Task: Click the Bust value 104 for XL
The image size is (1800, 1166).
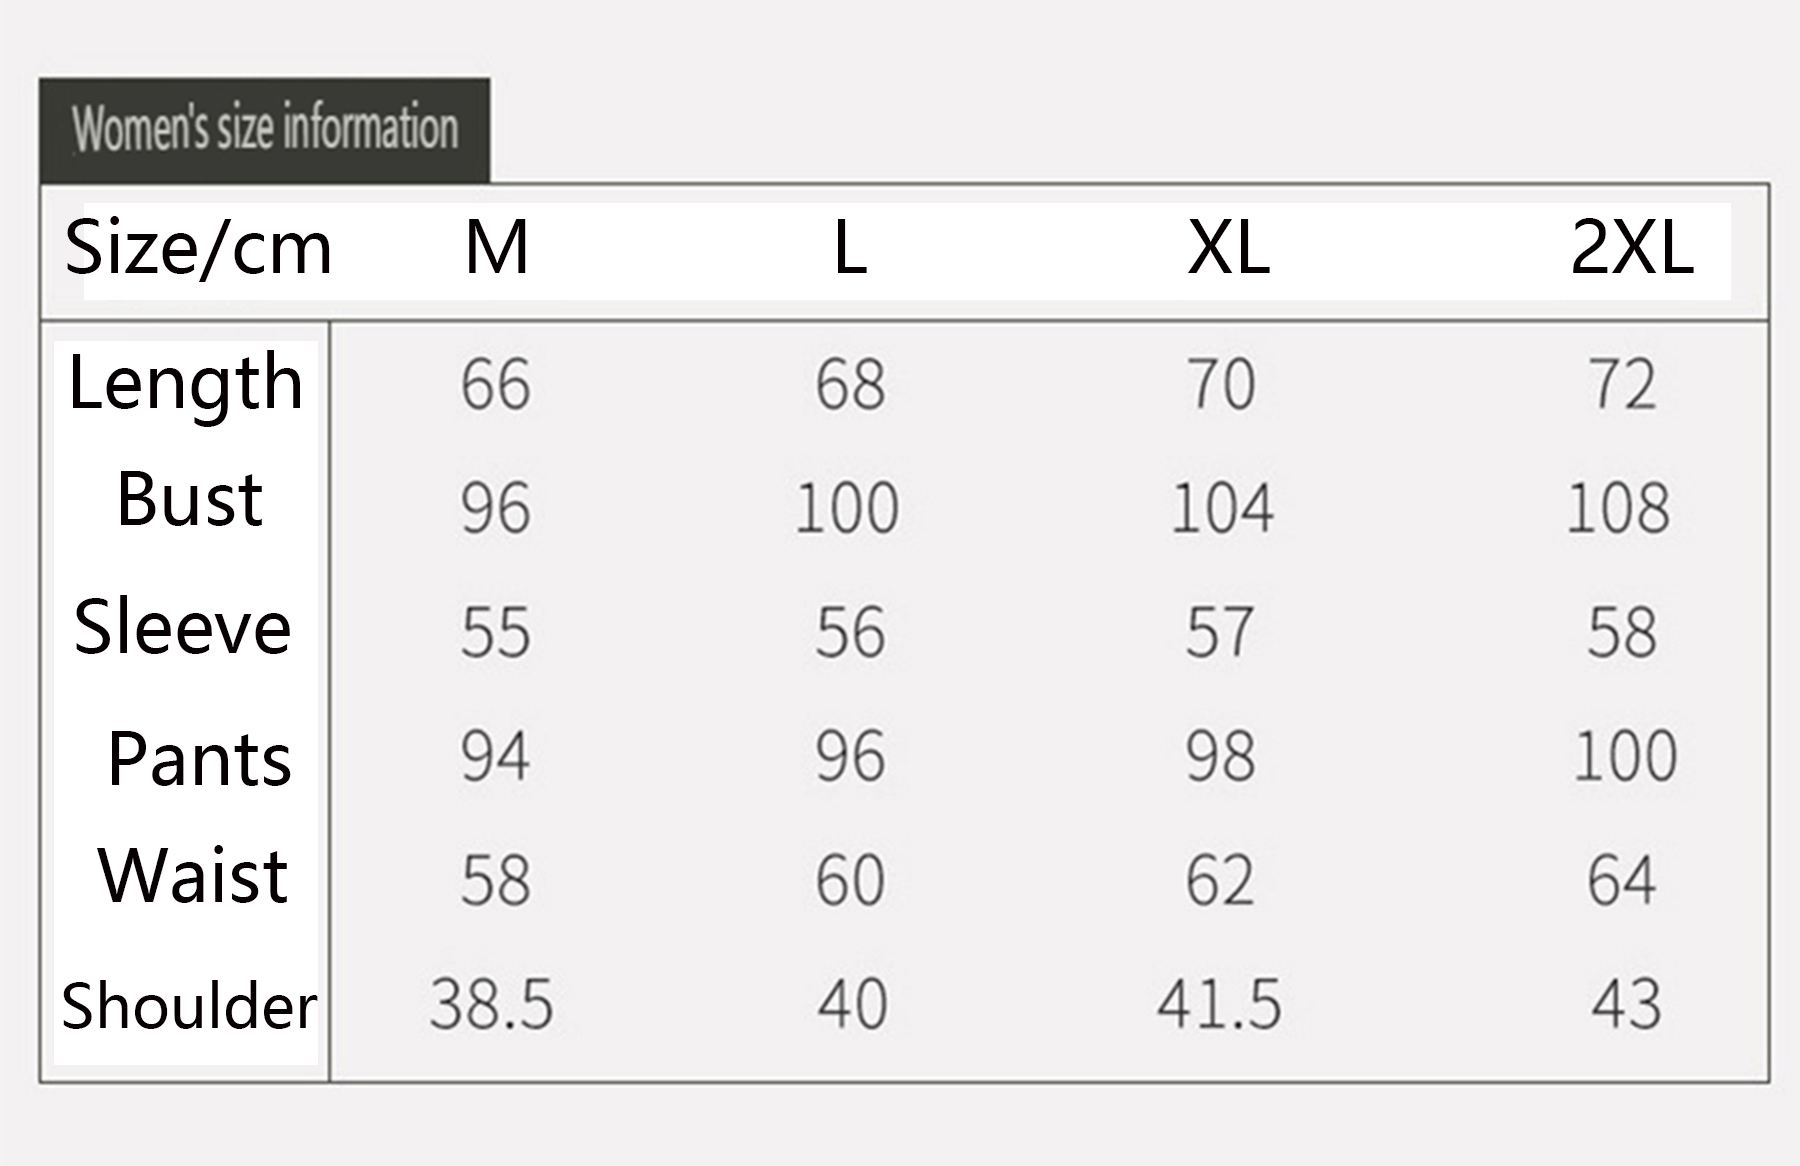Action: pos(1222,508)
